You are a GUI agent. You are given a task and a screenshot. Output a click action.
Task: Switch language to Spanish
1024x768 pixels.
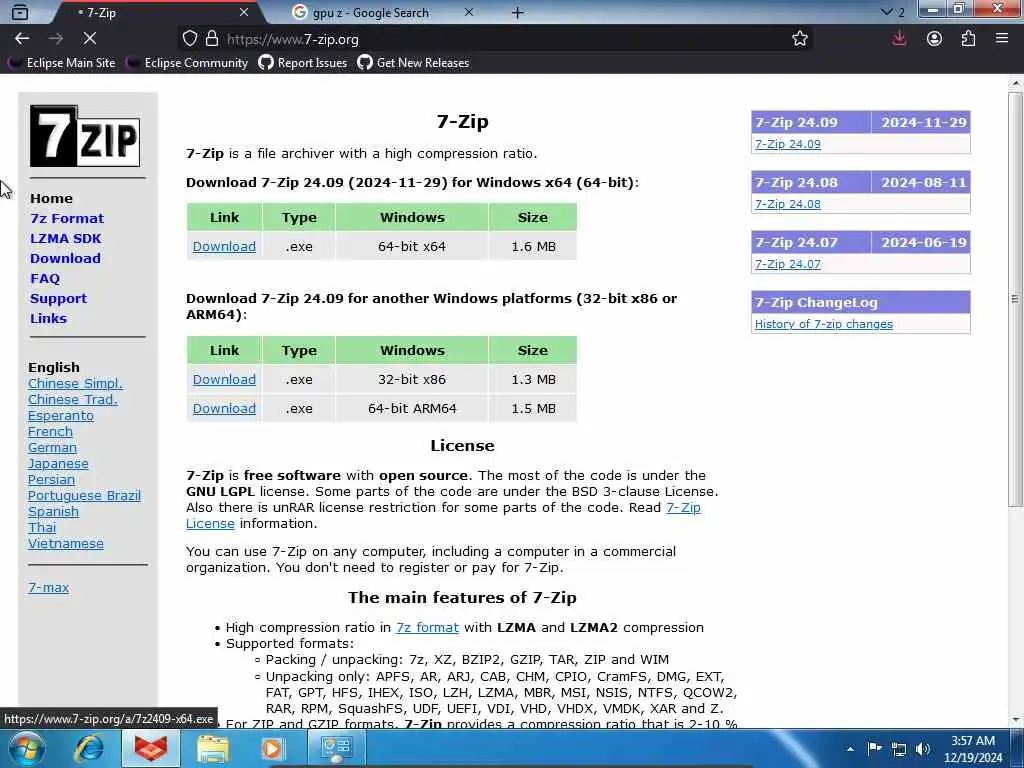point(53,511)
